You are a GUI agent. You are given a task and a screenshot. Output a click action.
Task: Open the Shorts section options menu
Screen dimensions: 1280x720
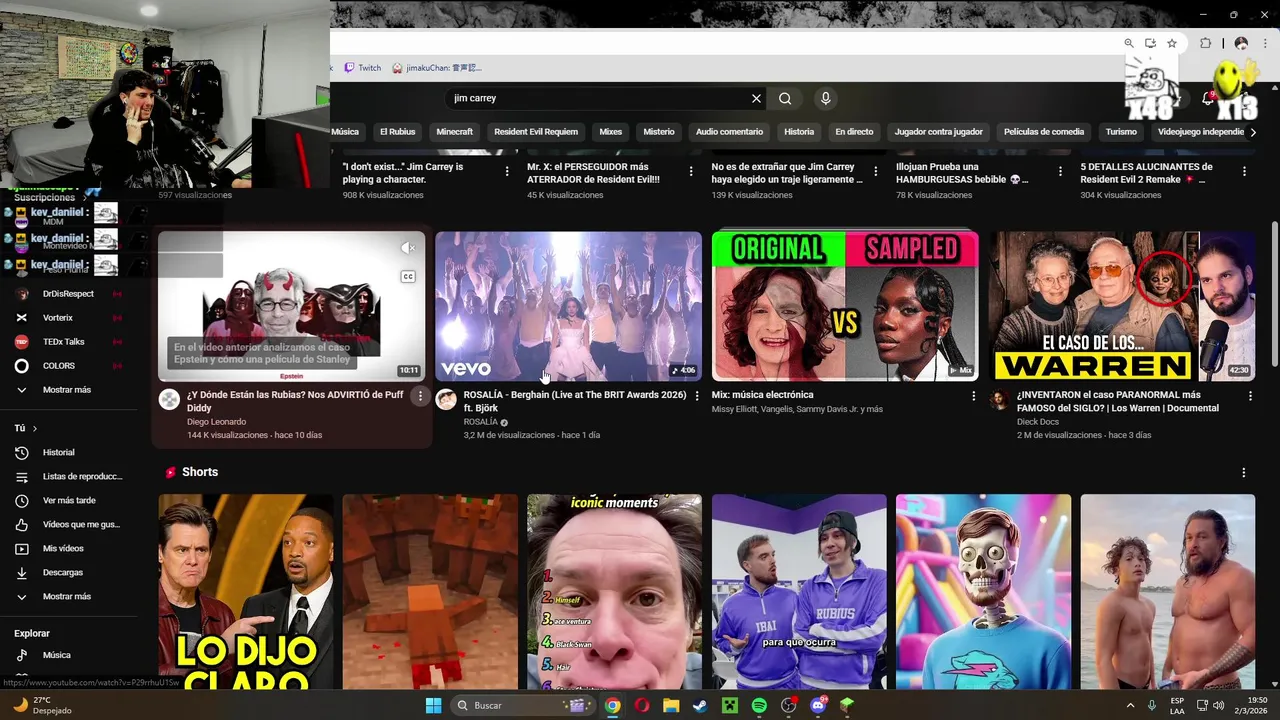(x=1244, y=472)
